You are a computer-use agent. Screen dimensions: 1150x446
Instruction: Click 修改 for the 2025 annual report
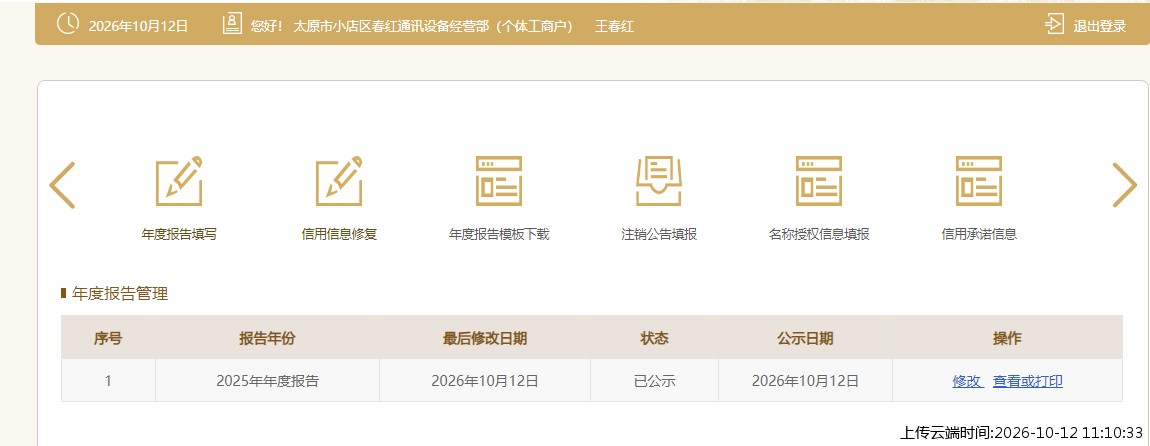(x=967, y=381)
